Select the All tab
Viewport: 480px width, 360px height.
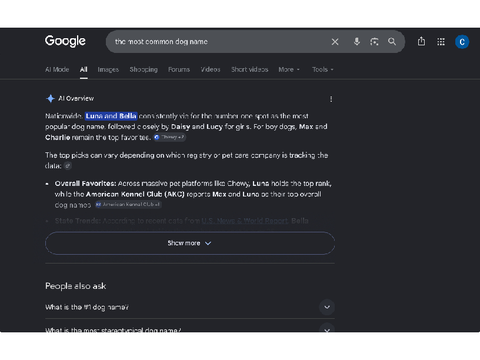pyautogui.click(x=84, y=69)
